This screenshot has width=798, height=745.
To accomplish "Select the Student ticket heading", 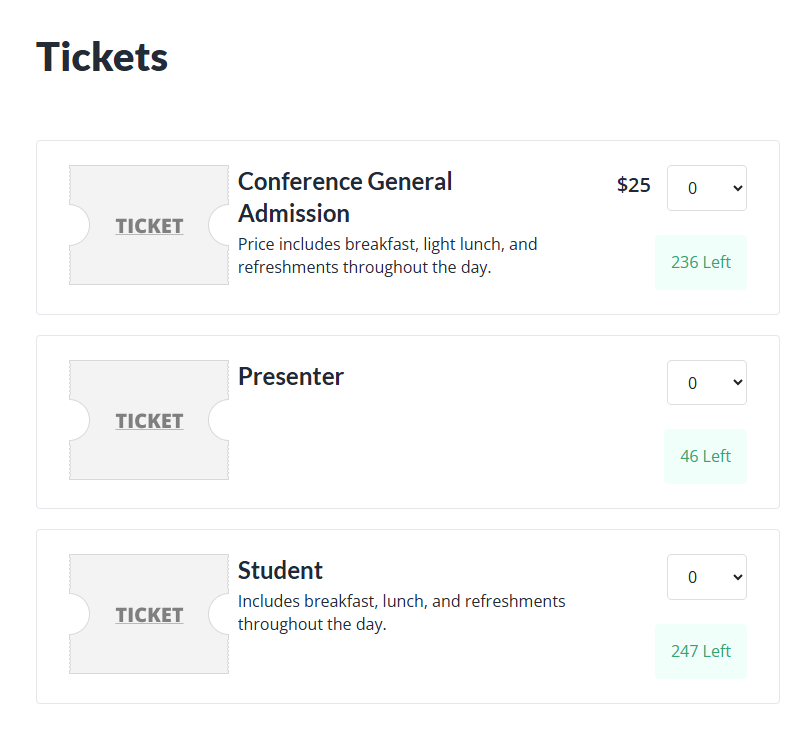I will [x=280, y=571].
